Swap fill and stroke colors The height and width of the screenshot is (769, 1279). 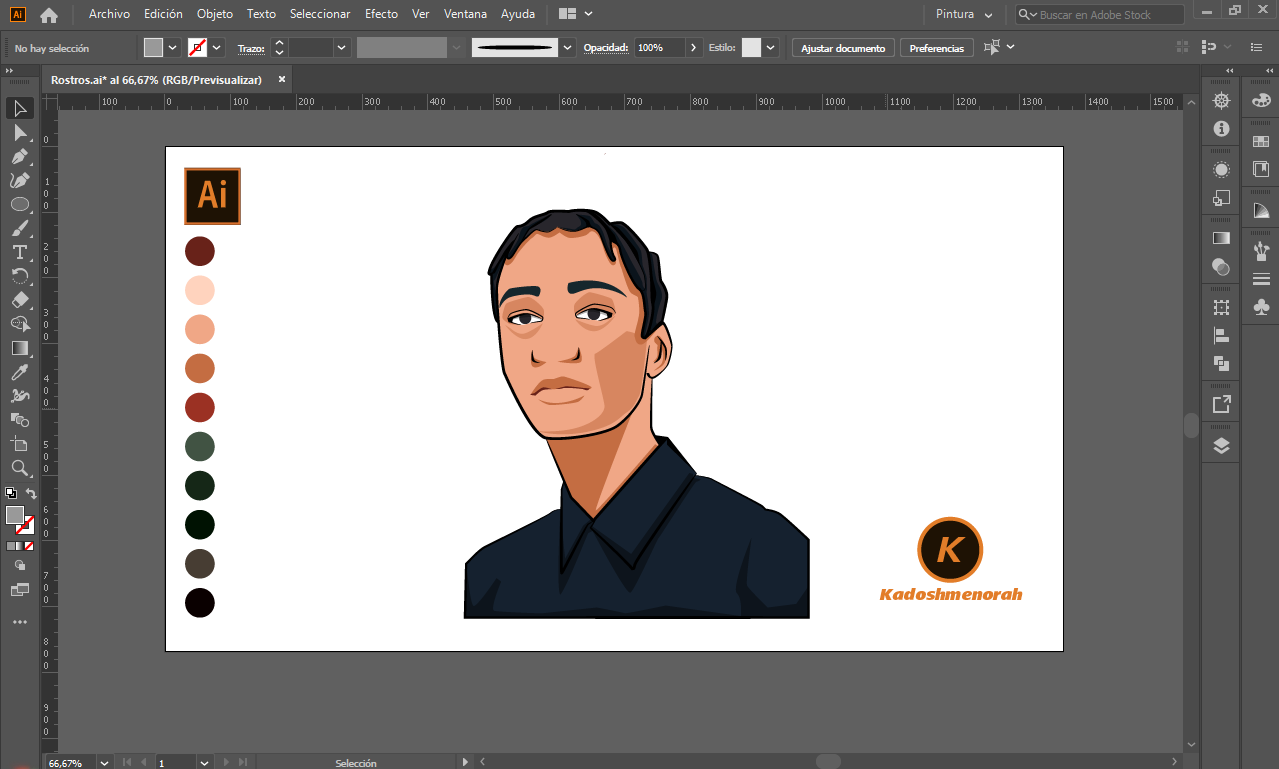coord(31,494)
